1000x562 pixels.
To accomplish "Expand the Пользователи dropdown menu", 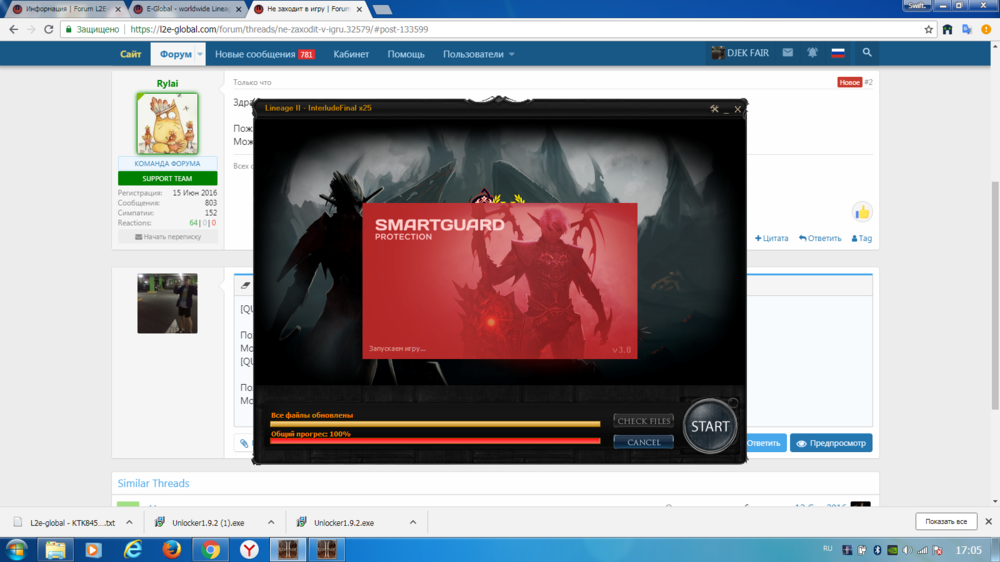I will tap(478, 54).
